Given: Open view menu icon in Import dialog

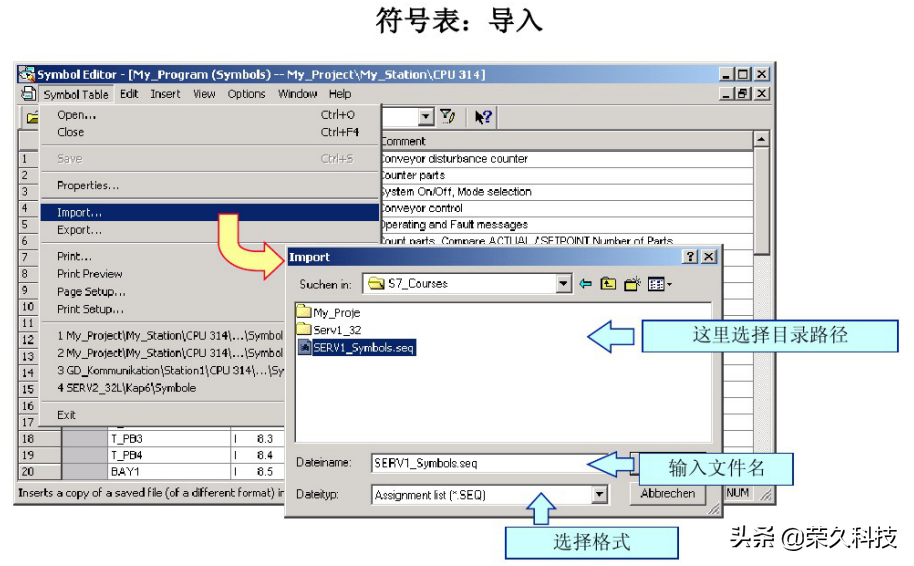Looking at the screenshot, I should pyautogui.click(x=659, y=284).
